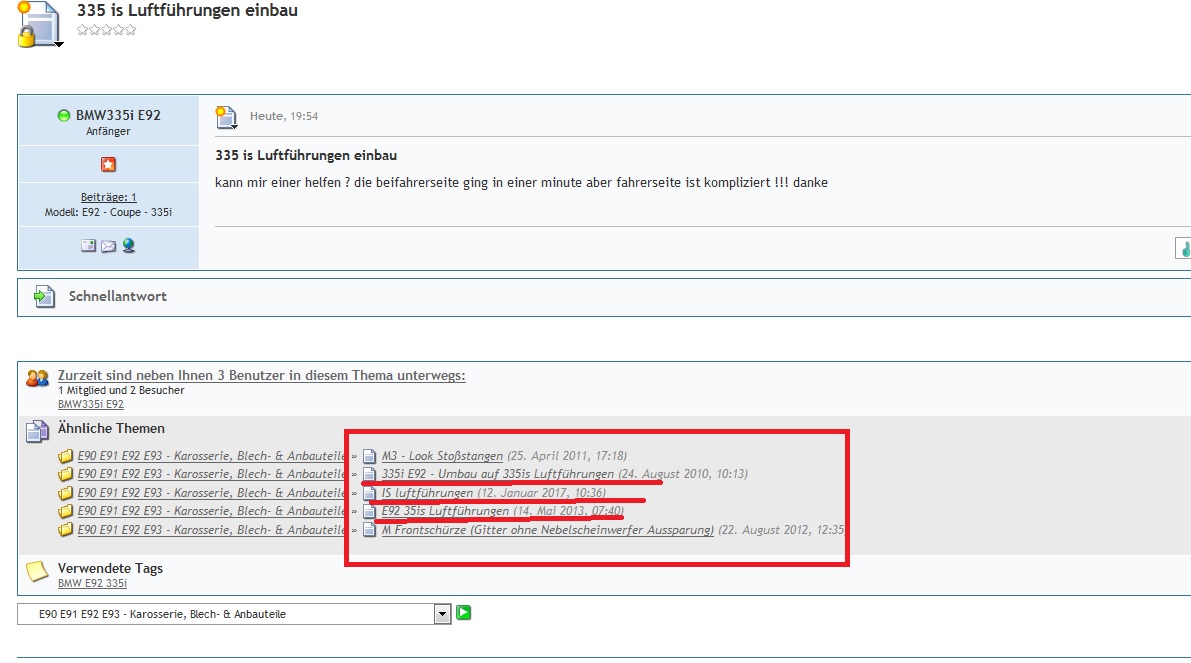The image size is (1191, 663).
Task: Click the locked thread icon beside the page title
Action: [x=38, y=24]
